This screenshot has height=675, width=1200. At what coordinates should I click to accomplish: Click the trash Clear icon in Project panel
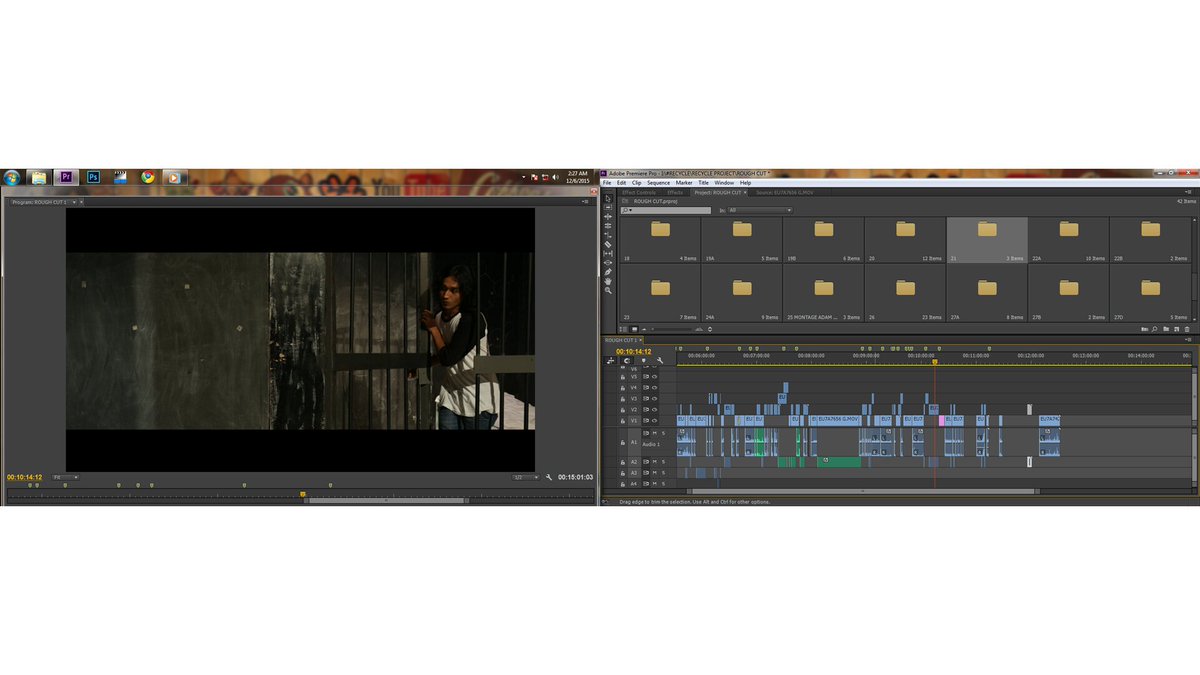(x=1187, y=329)
